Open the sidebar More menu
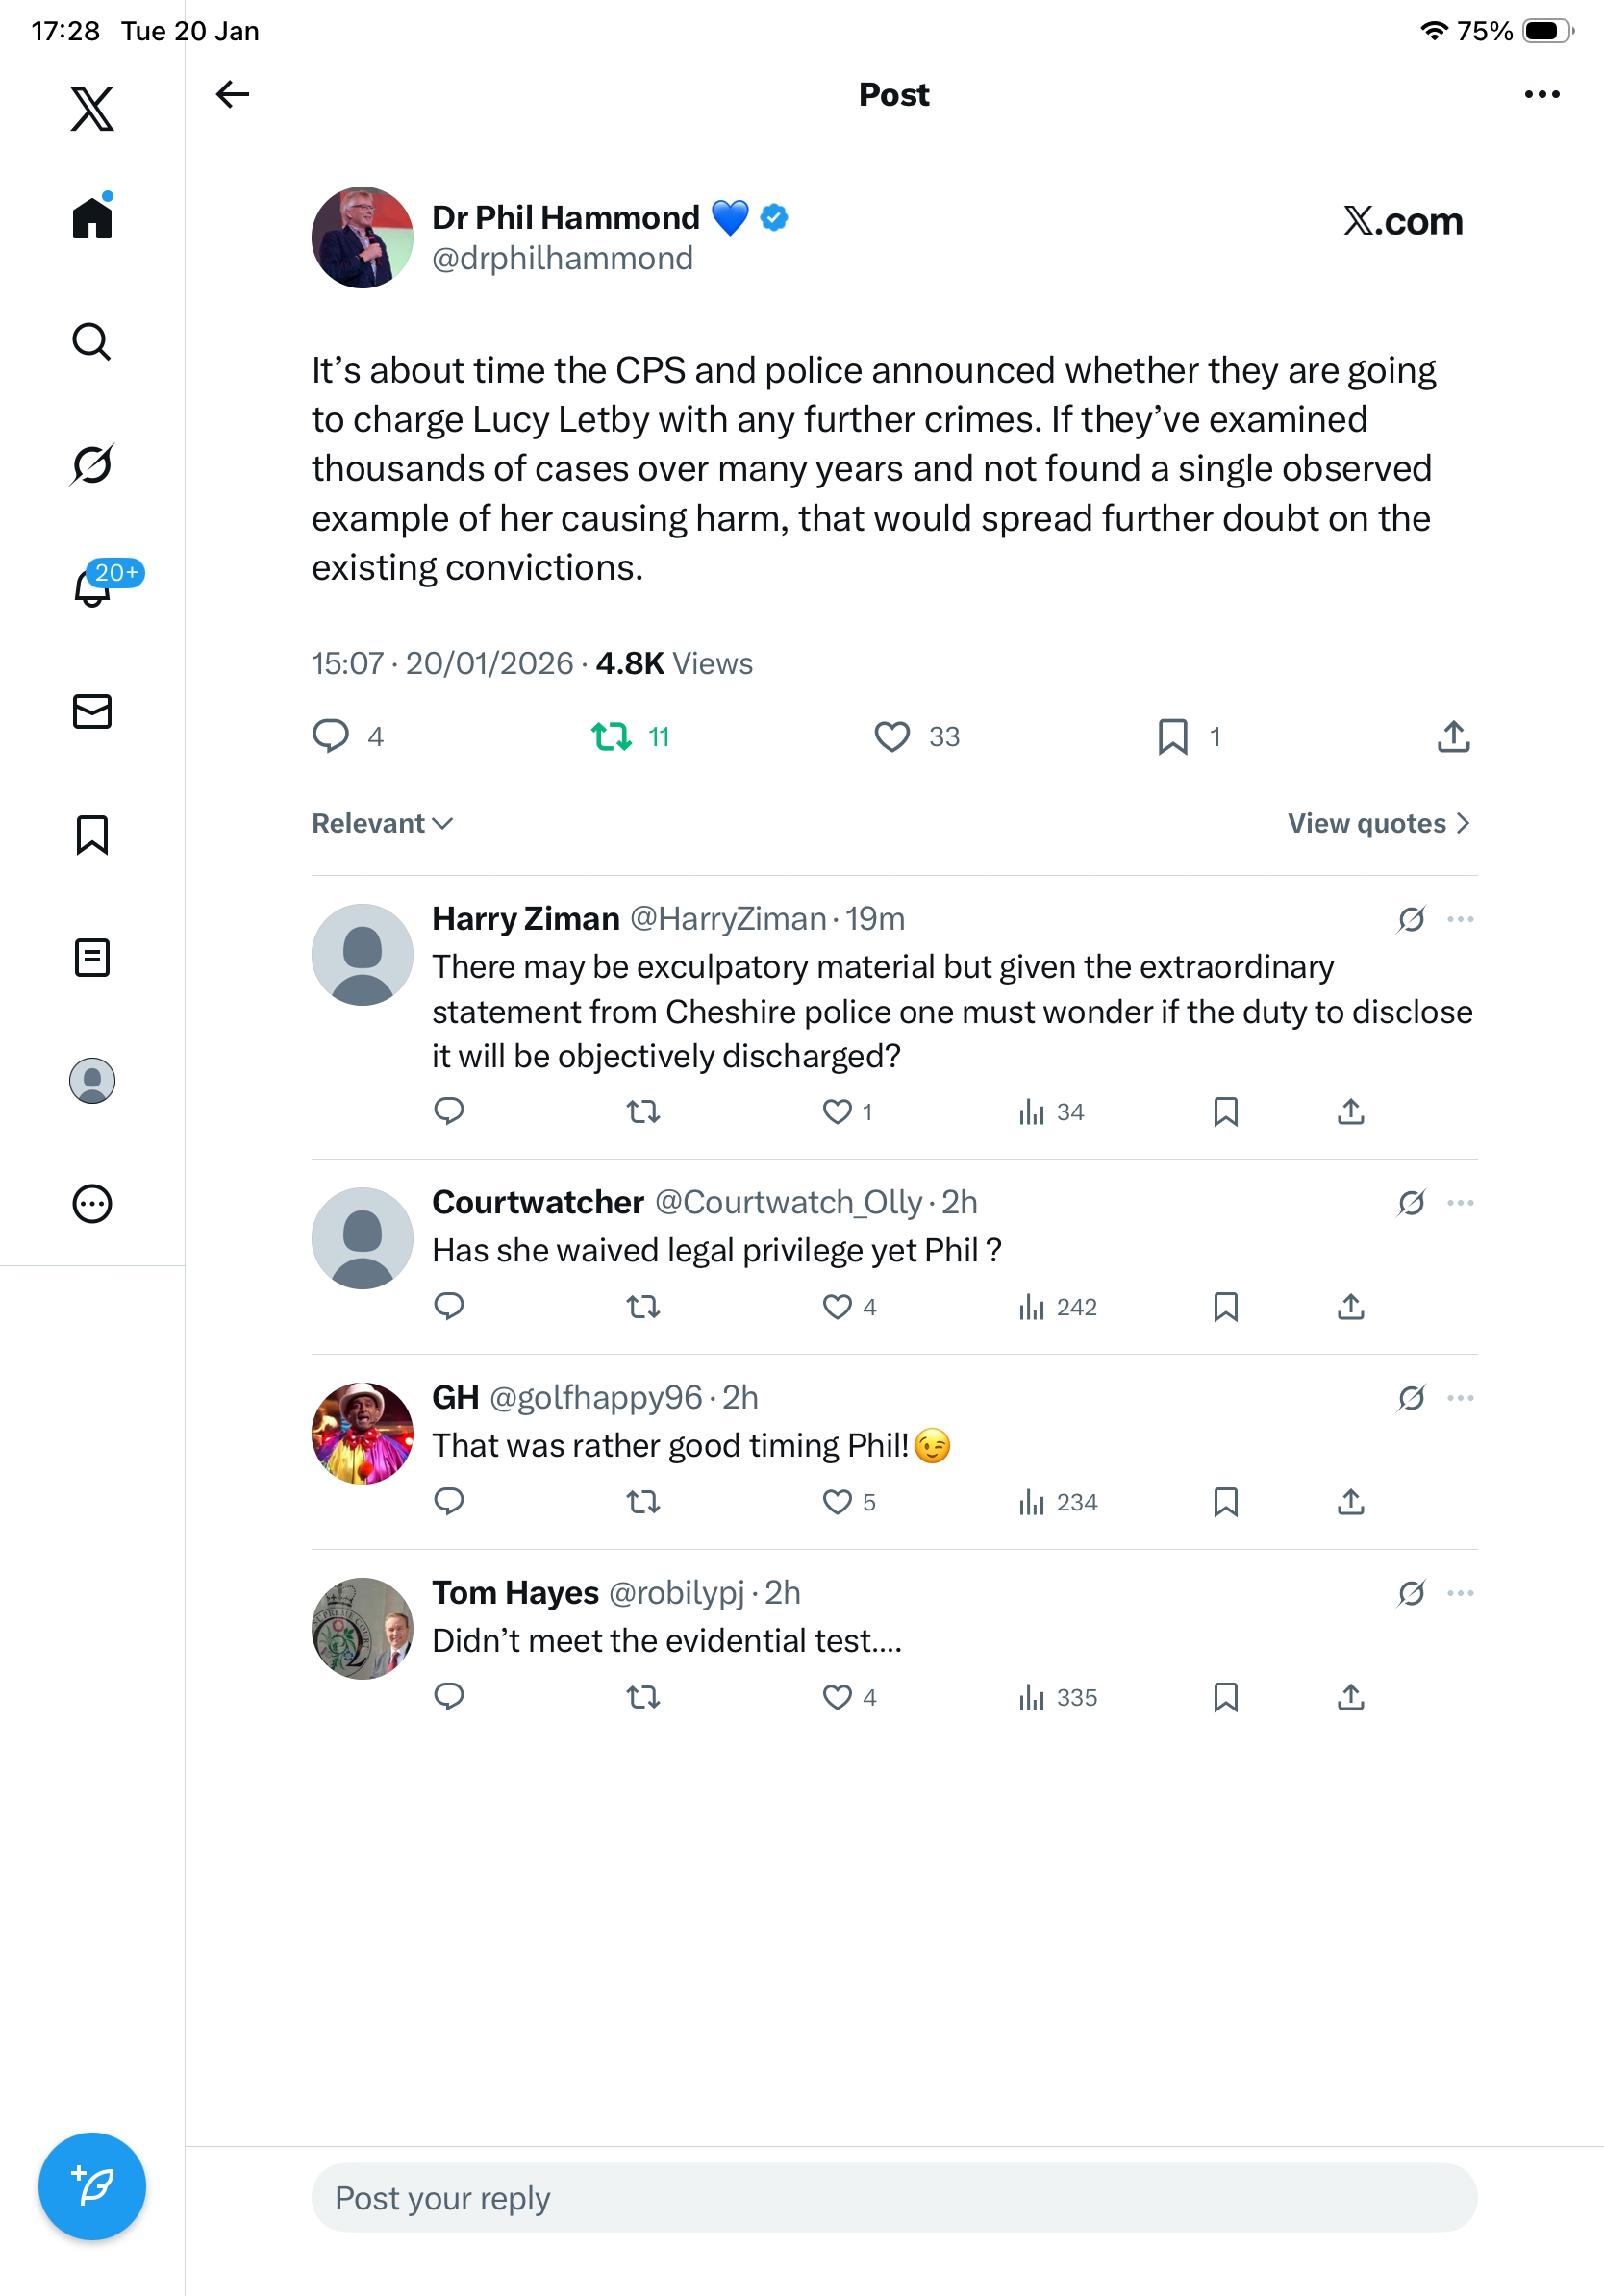 [92, 1204]
